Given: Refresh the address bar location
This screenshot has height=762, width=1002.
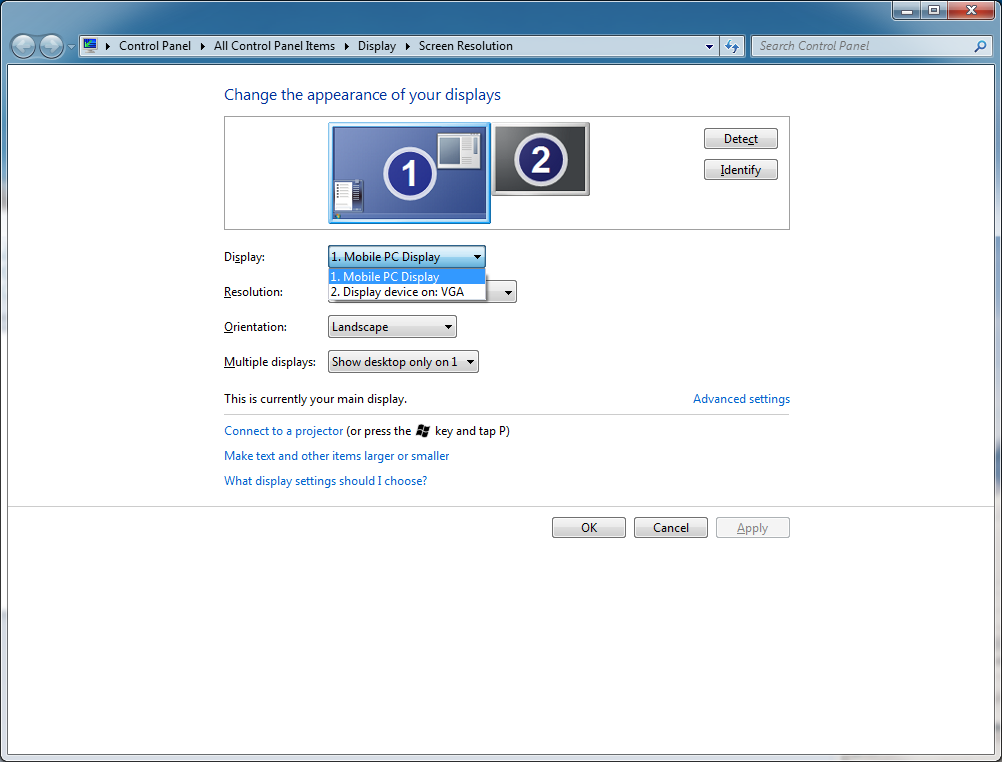Looking at the screenshot, I should [x=732, y=46].
